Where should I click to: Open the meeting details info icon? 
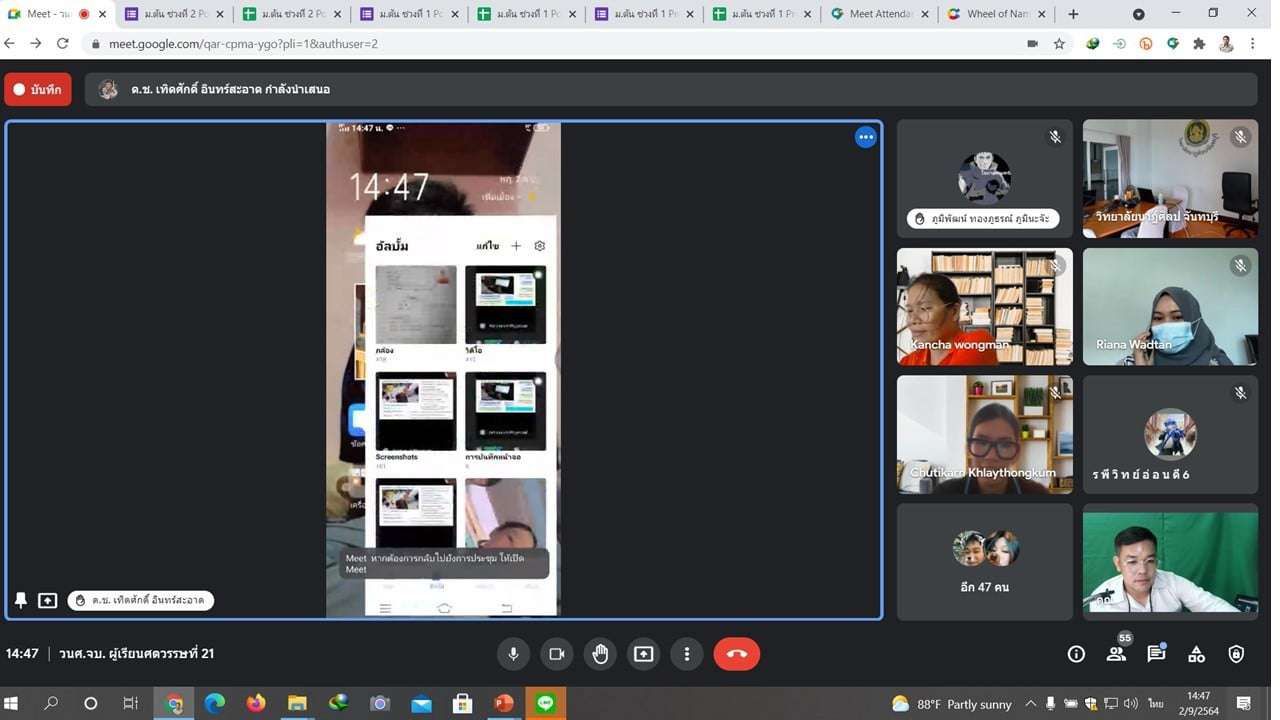point(1076,654)
